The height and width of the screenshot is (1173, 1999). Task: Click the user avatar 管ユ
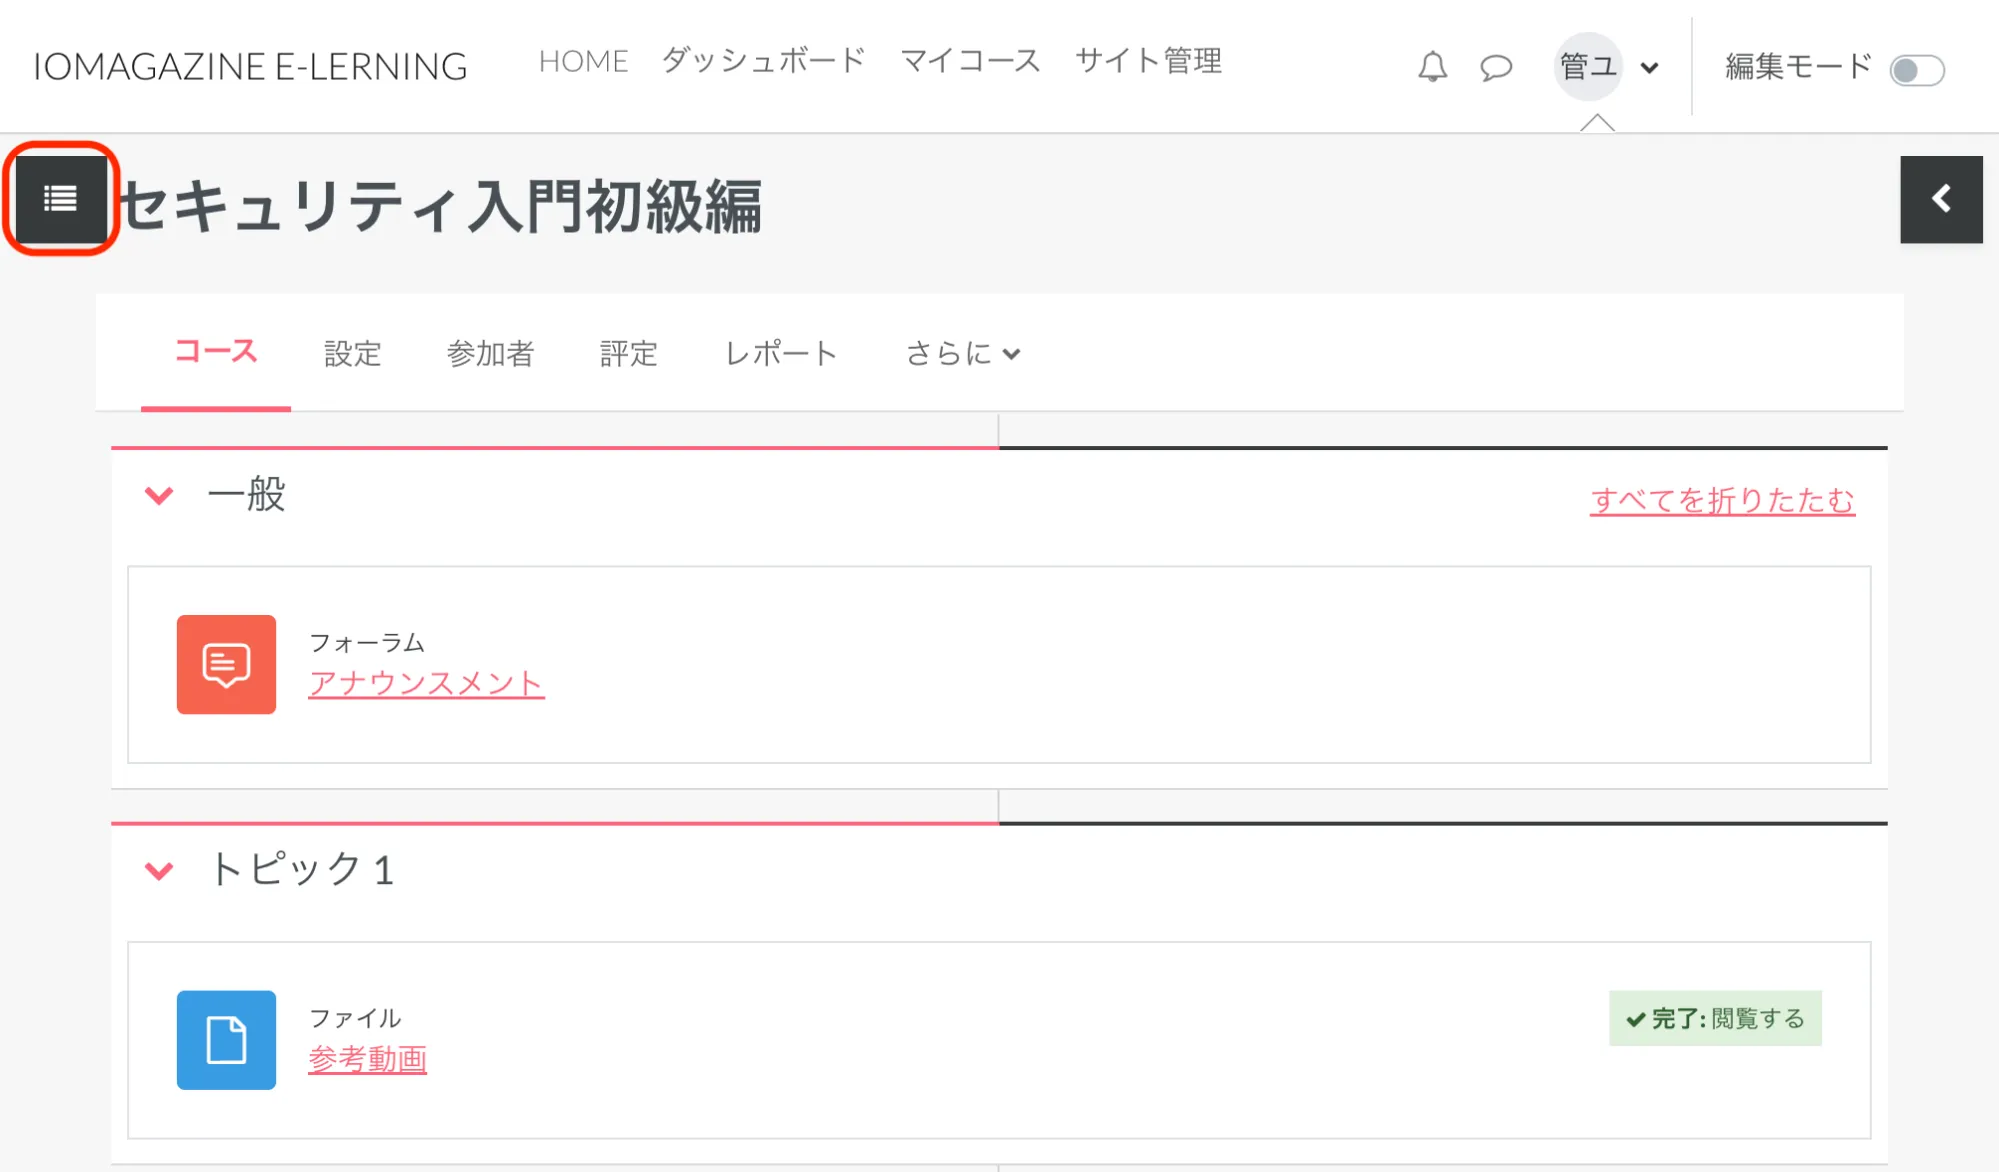click(1588, 67)
